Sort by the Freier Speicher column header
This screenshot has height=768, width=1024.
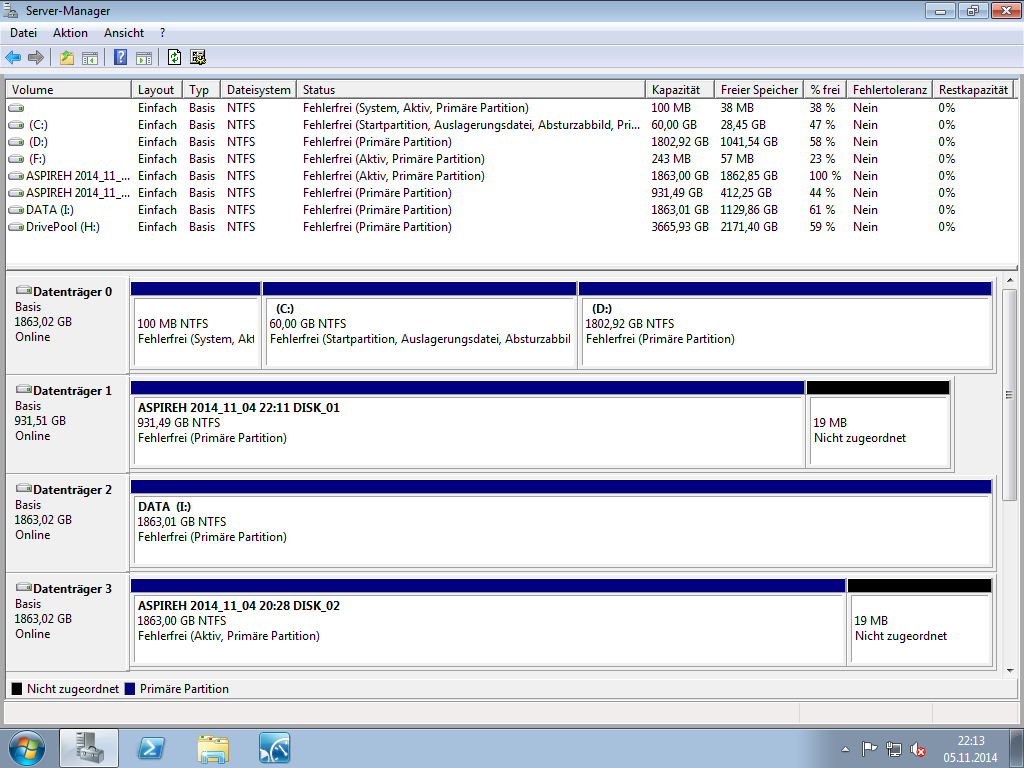click(758, 90)
